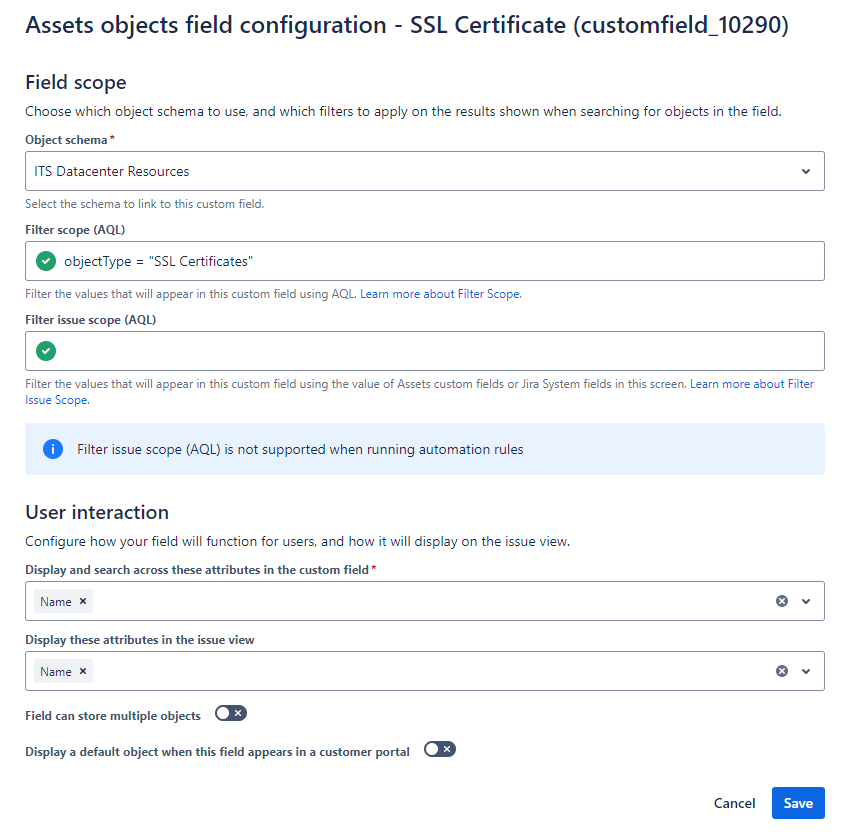Save the field configuration
Image resolution: width=858 pixels, height=835 pixels.
[x=798, y=803]
